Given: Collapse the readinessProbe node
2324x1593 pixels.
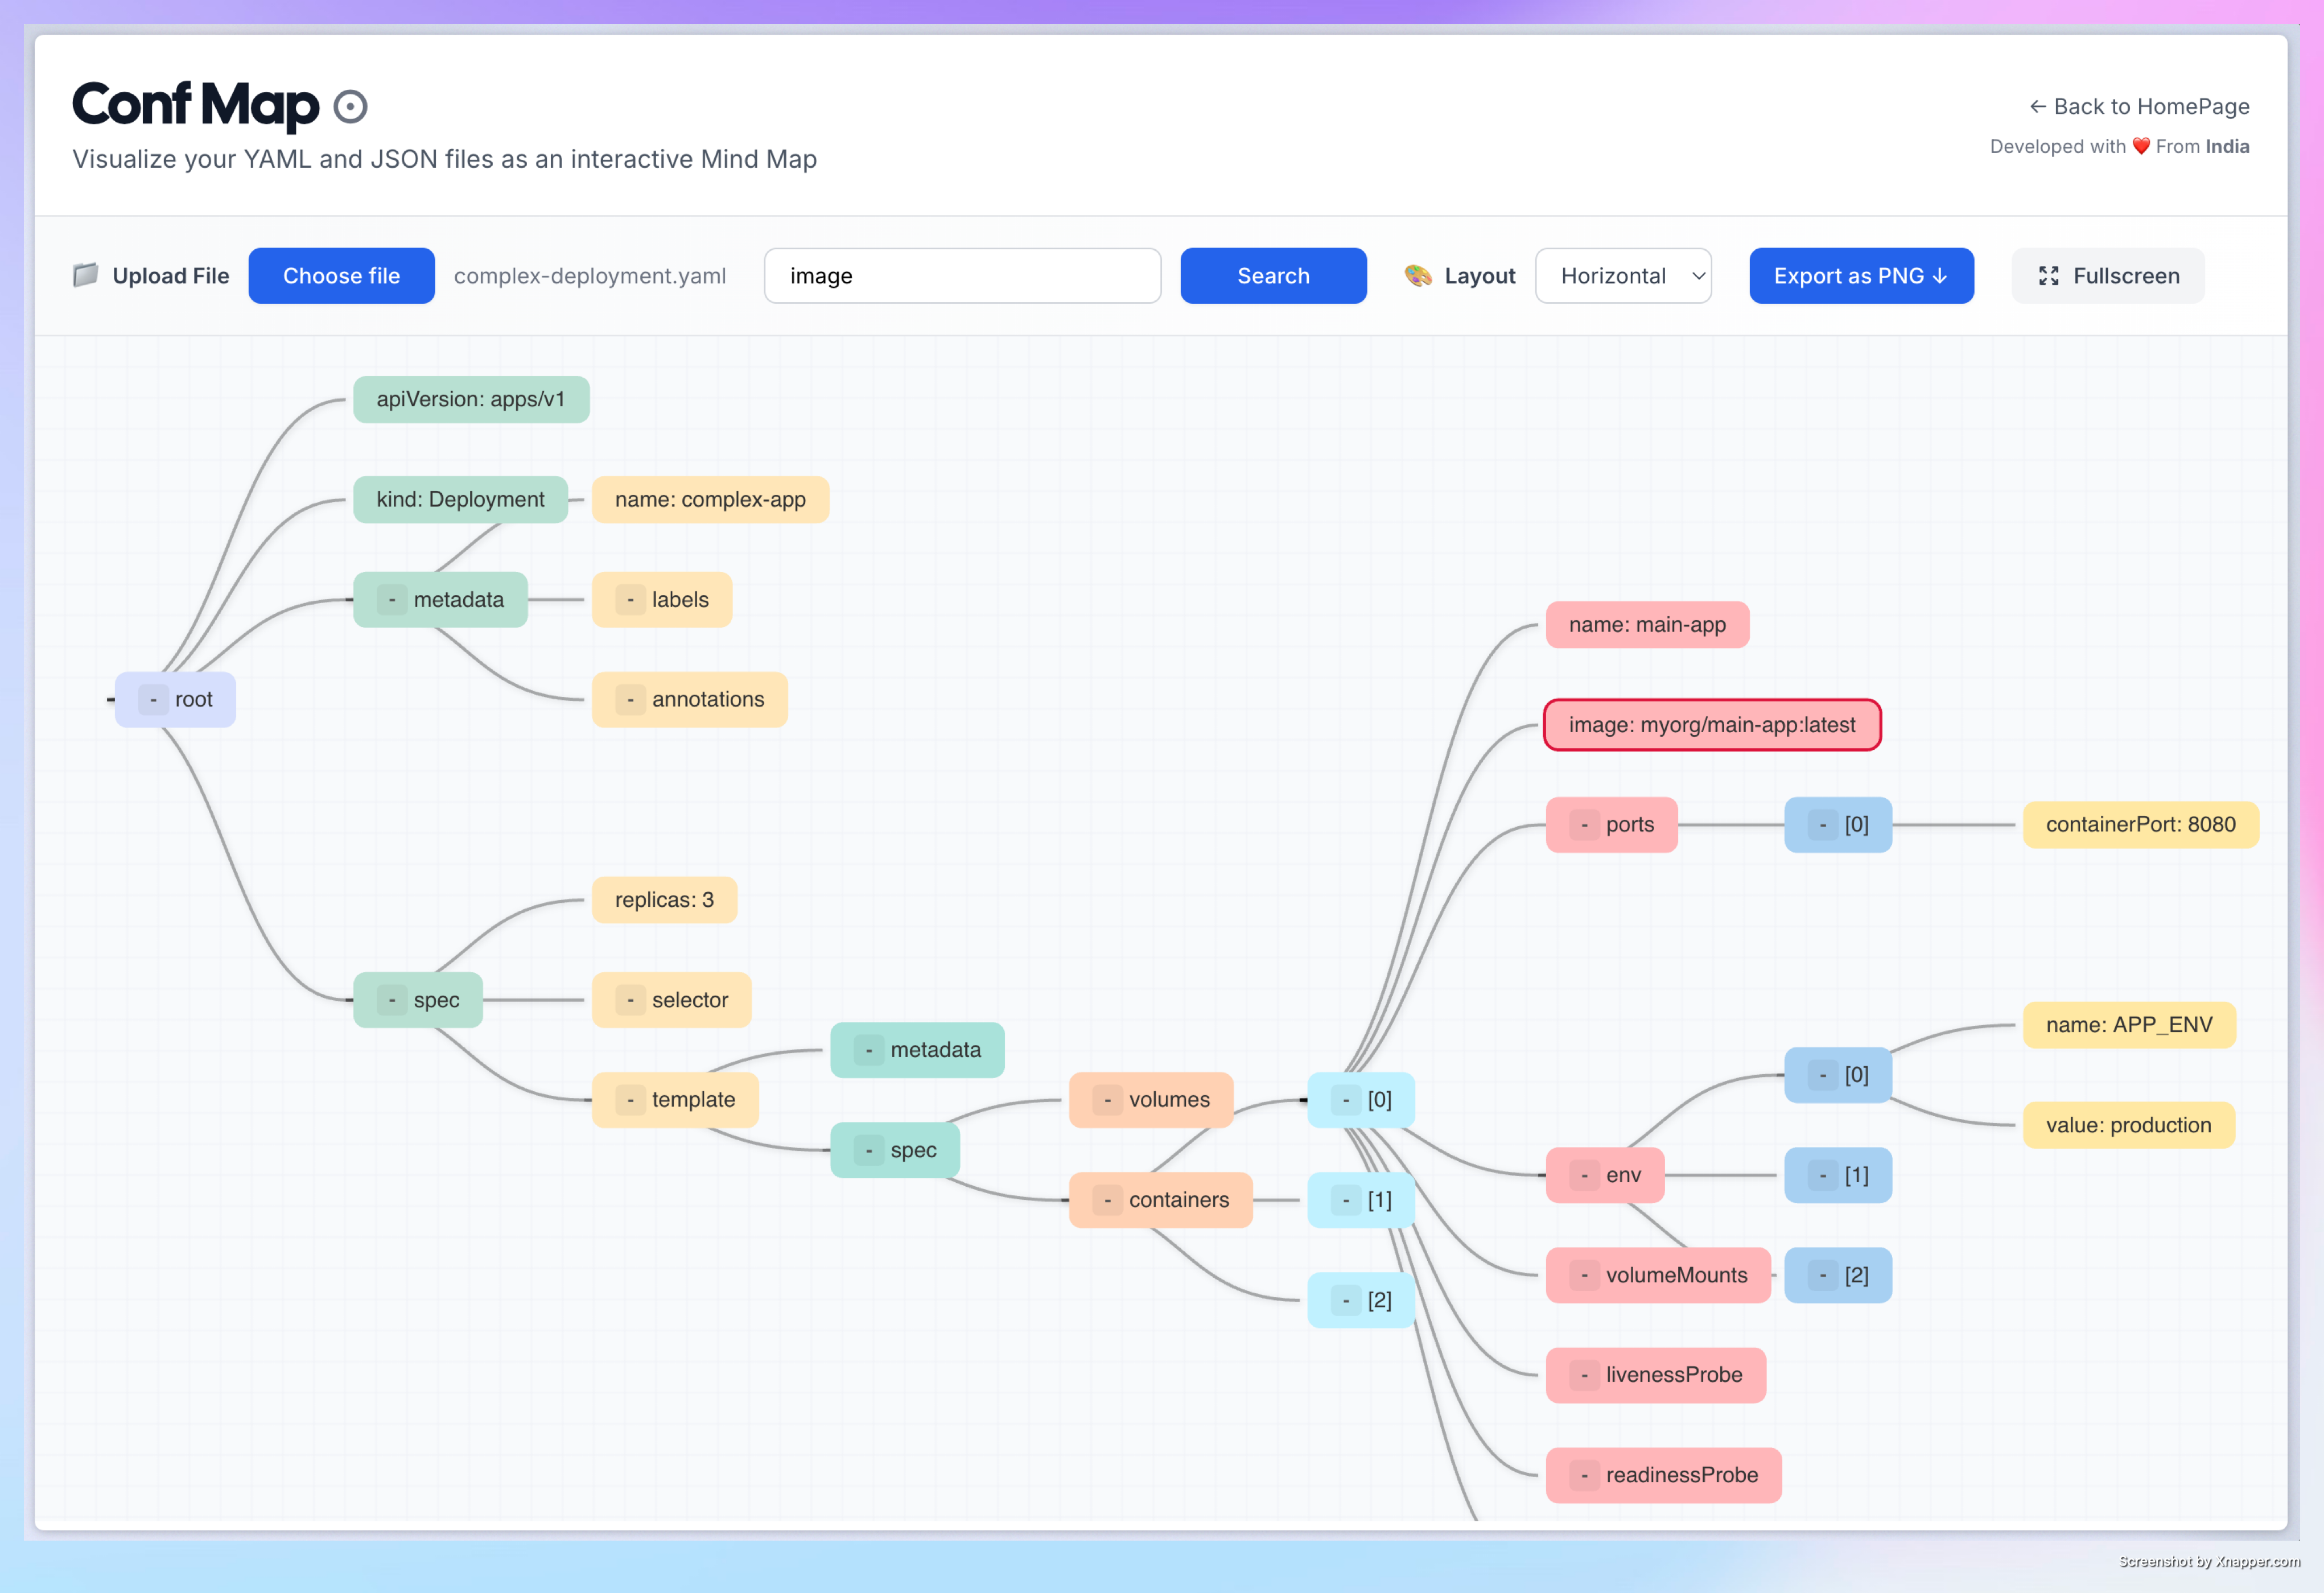Looking at the screenshot, I should click(x=1584, y=1475).
